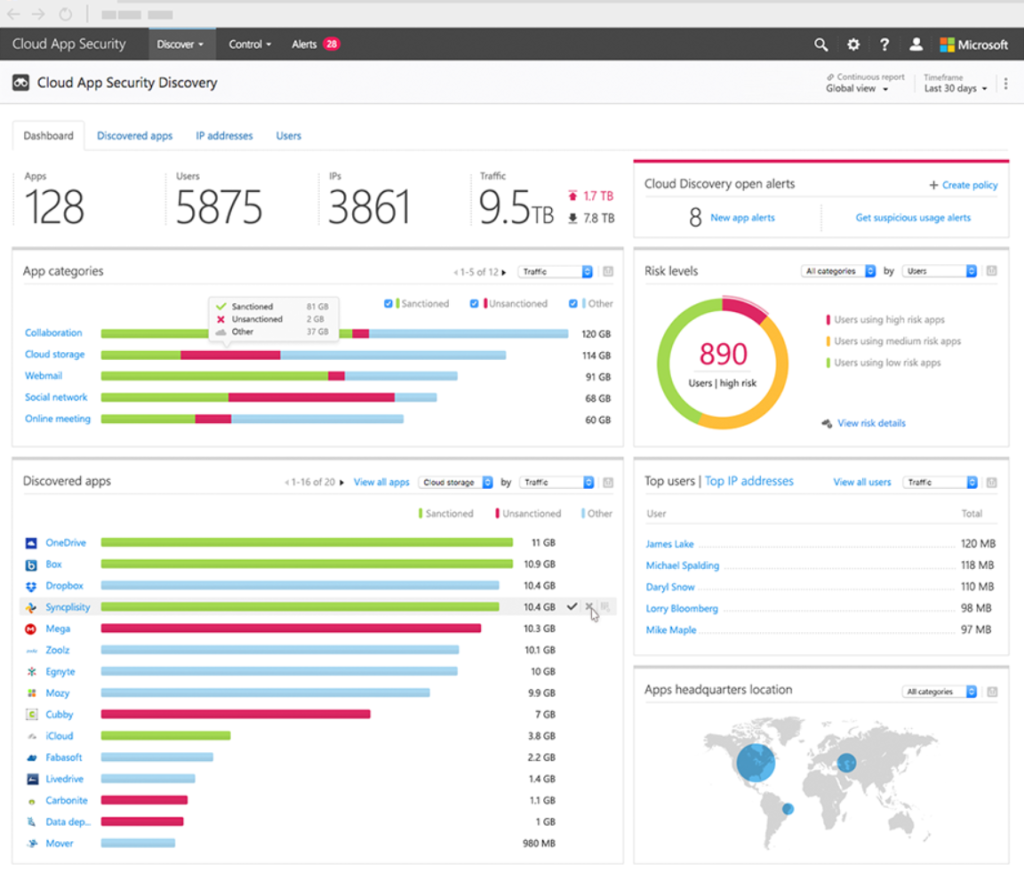Click the Create policy link
The width and height of the screenshot is (1024, 873).
tap(970, 185)
